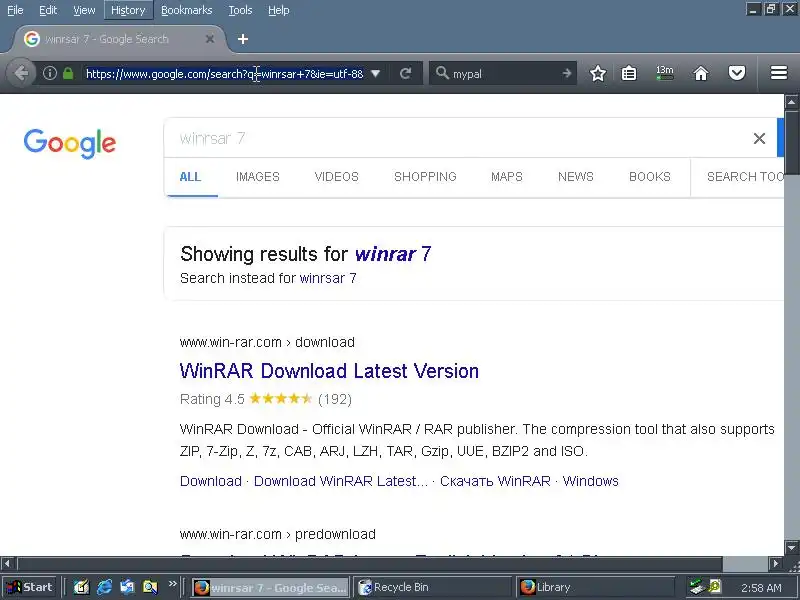Image resolution: width=800 pixels, height=600 pixels.
Task: Open the File menu
Action: (15, 10)
